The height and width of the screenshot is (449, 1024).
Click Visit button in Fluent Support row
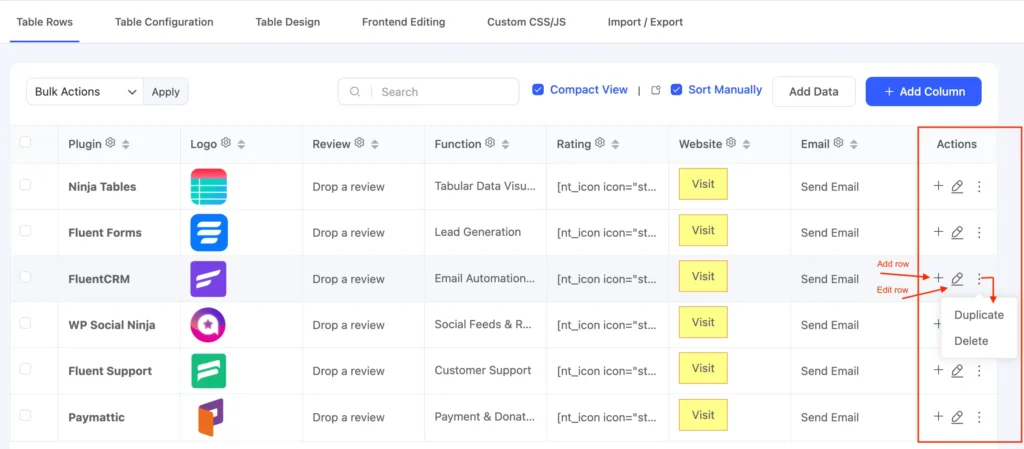click(703, 368)
